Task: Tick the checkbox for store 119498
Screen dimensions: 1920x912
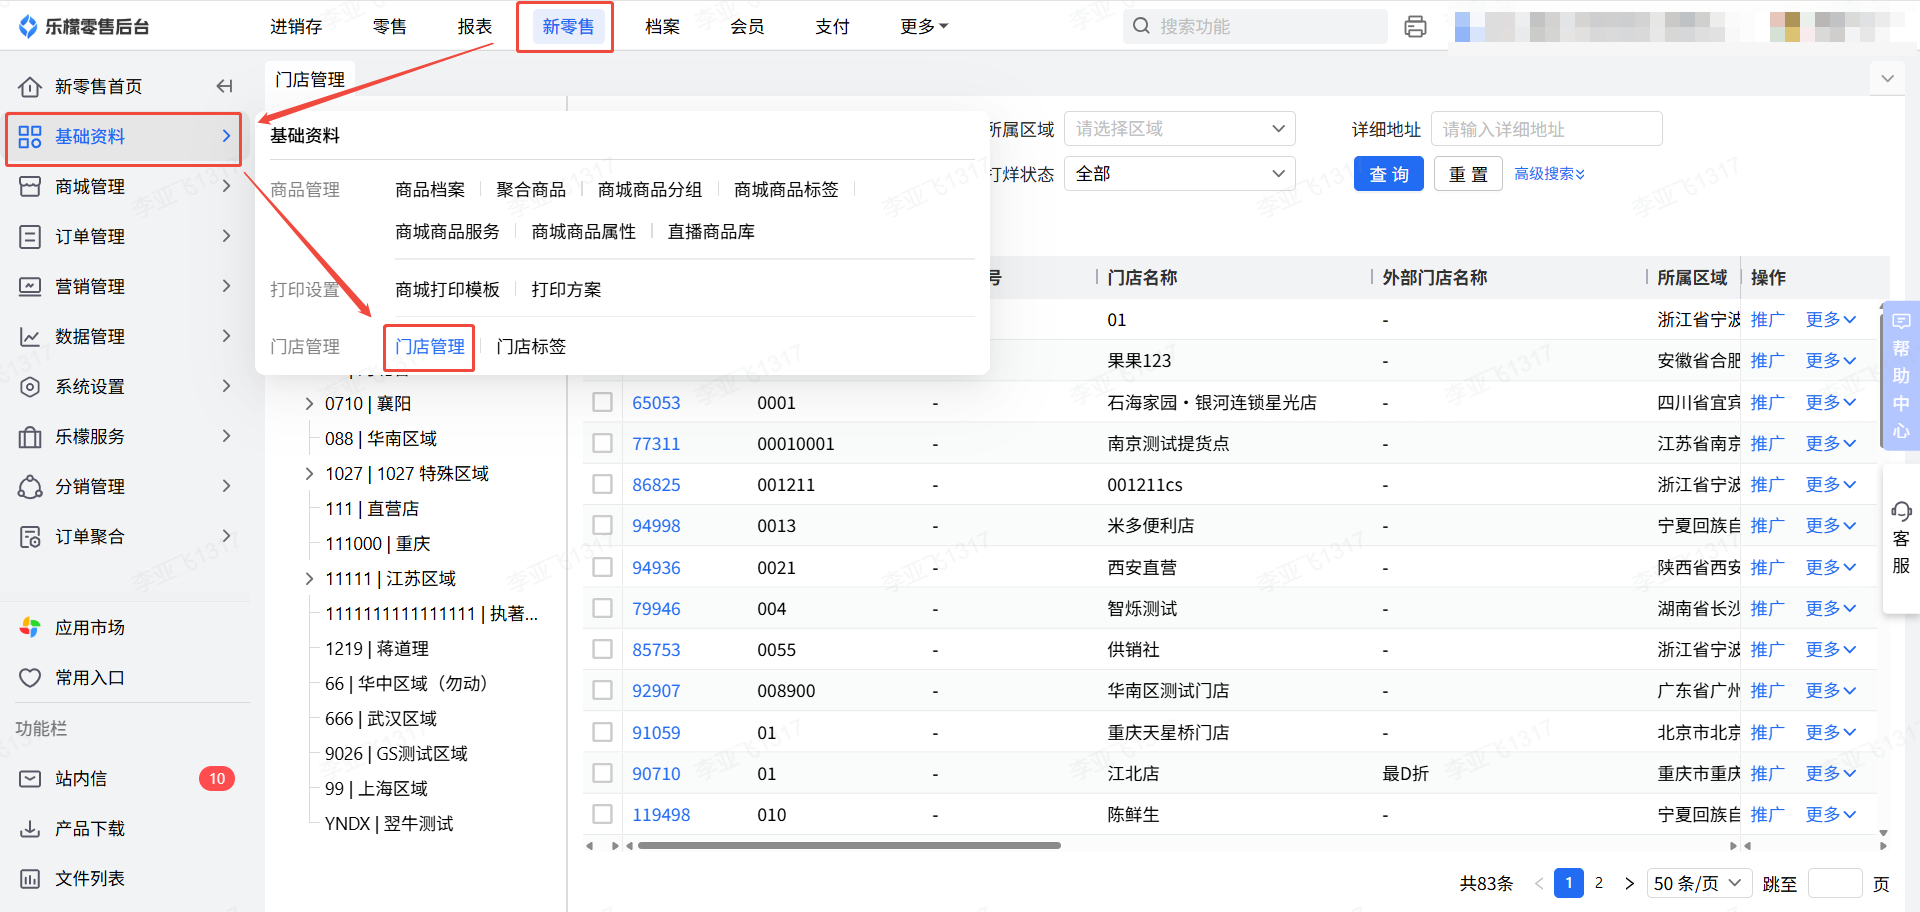Action: [x=602, y=814]
